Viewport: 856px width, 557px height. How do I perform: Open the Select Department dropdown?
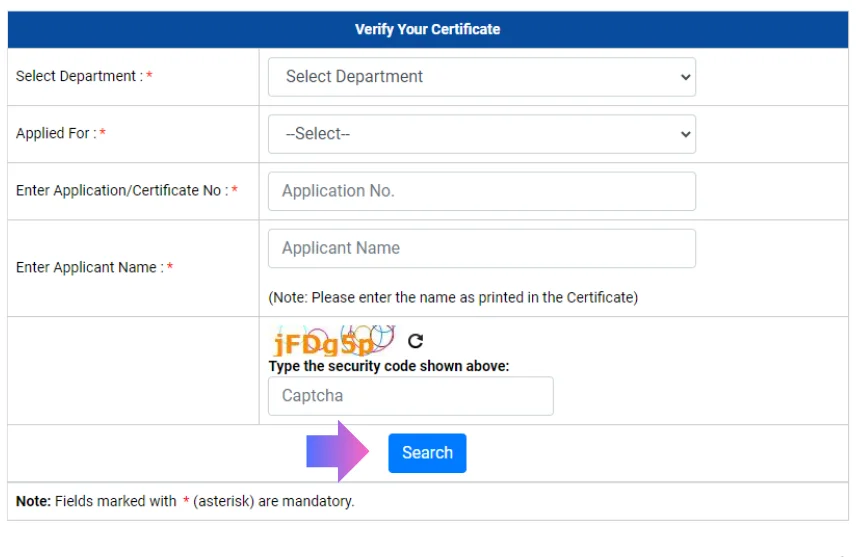[481, 77]
